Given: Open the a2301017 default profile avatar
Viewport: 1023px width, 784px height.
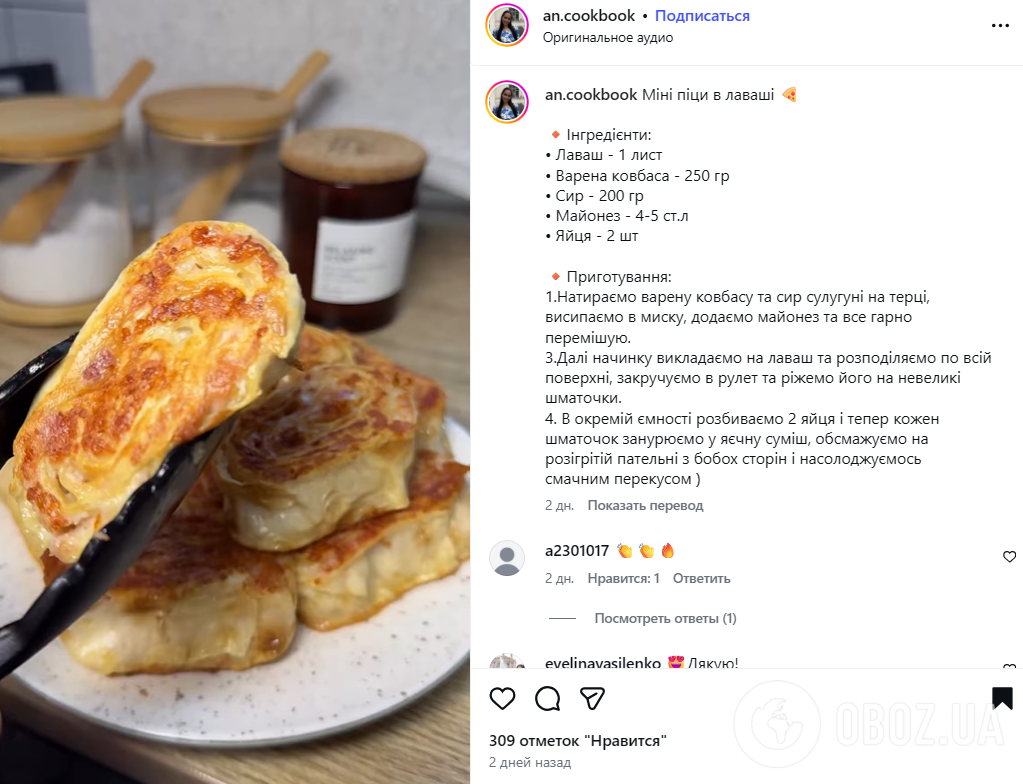Looking at the screenshot, I should pyautogui.click(x=507, y=558).
